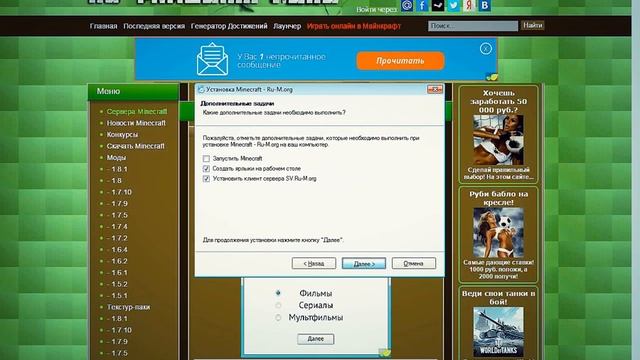
Task: Click Далее button in the survey box
Action: (x=316, y=339)
